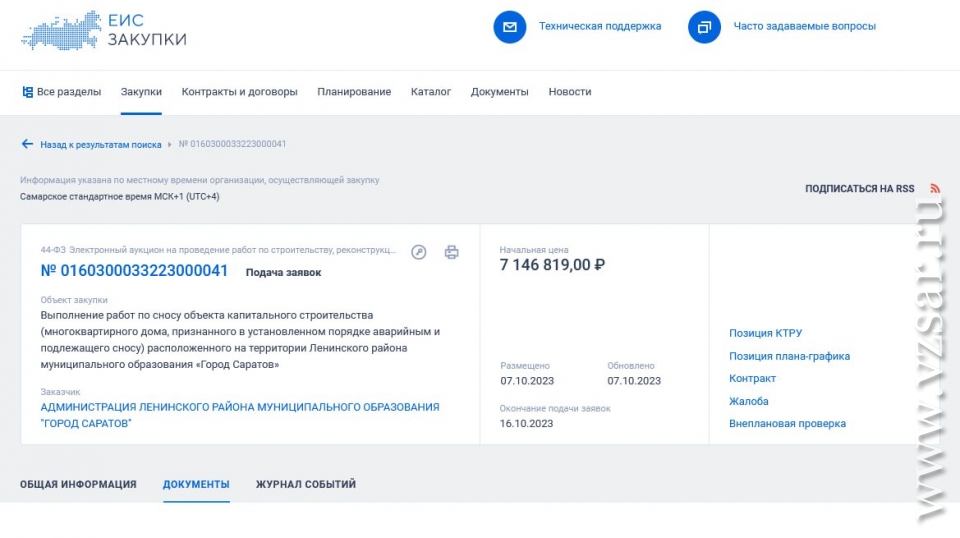Click the Техническая поддержка envelope icon
960x538 pixels.
click(509, 27)
